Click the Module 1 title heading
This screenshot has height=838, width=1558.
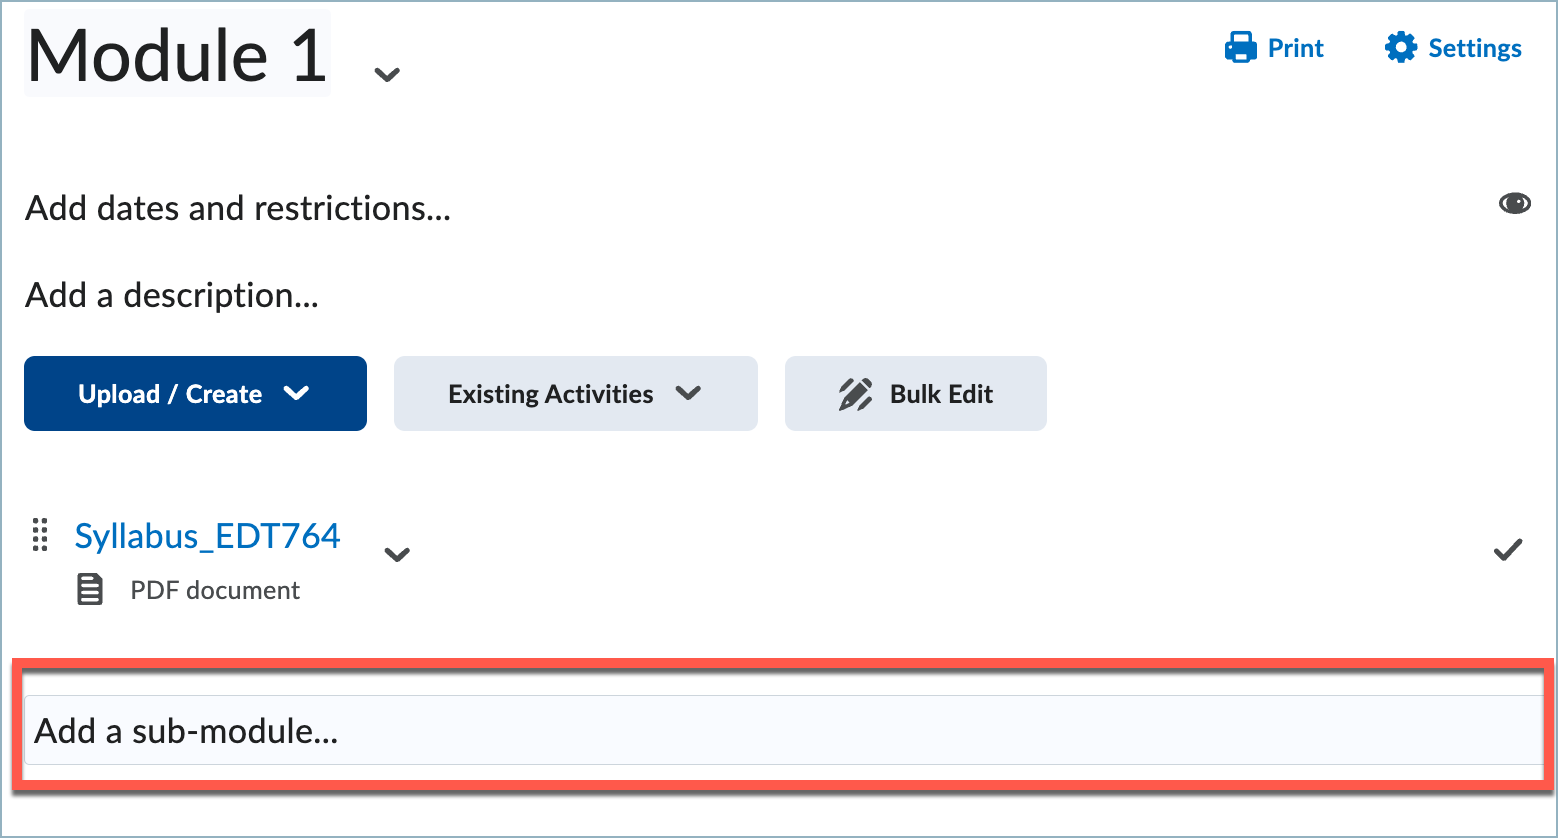coord(177,55)
